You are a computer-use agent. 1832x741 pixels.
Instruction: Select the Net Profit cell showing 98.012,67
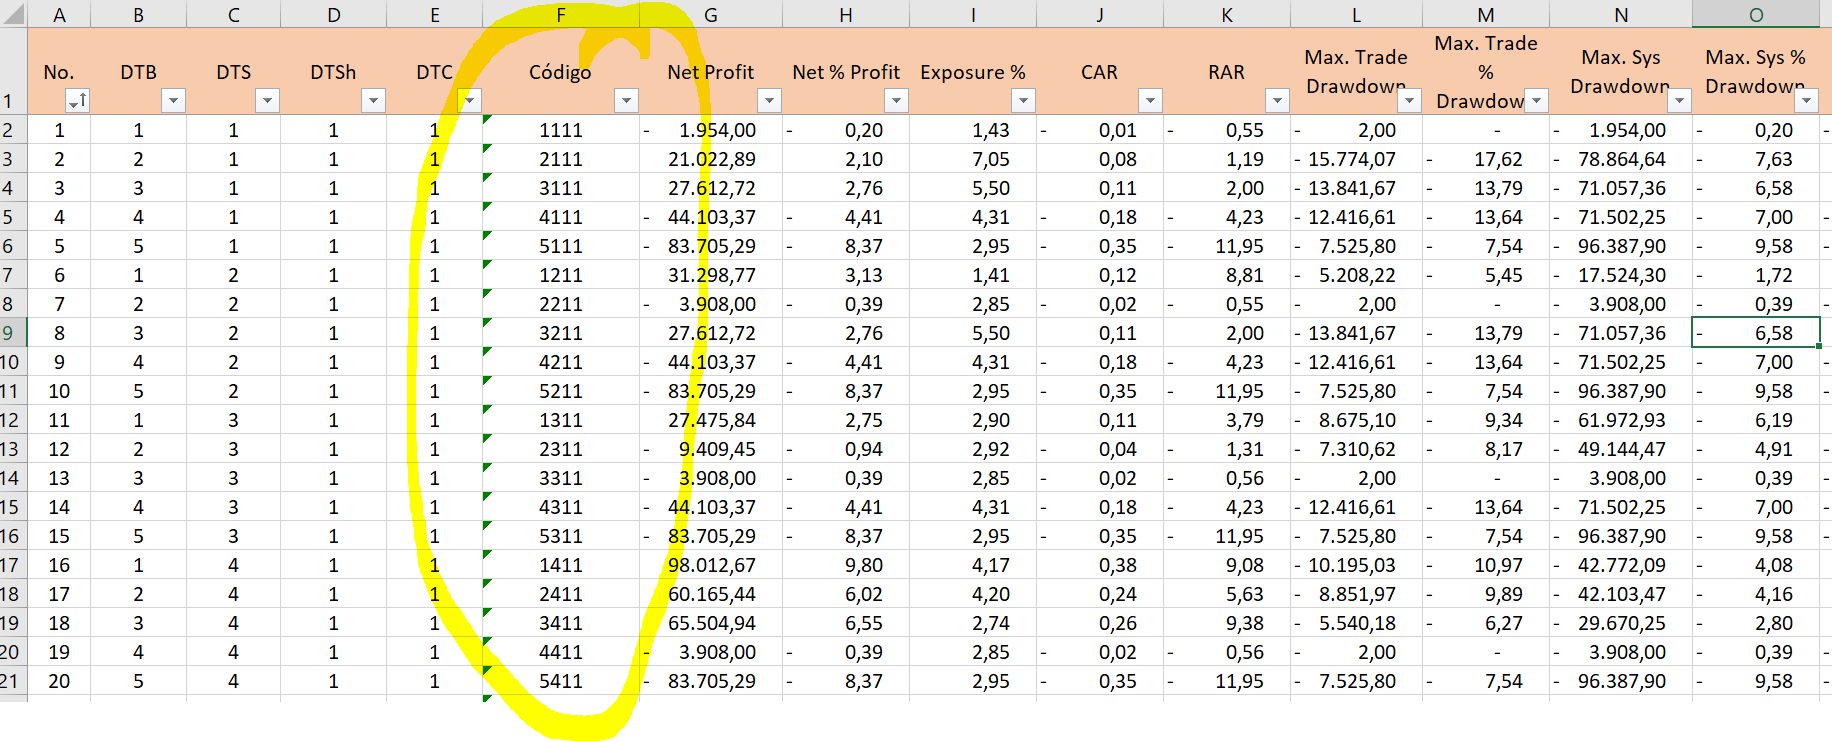coord(711,565)
